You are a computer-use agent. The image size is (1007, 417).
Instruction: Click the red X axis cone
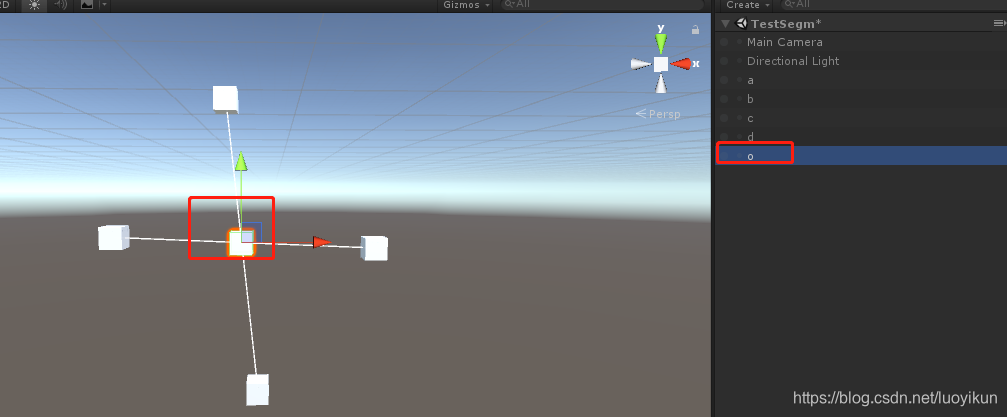coord(681,64)
